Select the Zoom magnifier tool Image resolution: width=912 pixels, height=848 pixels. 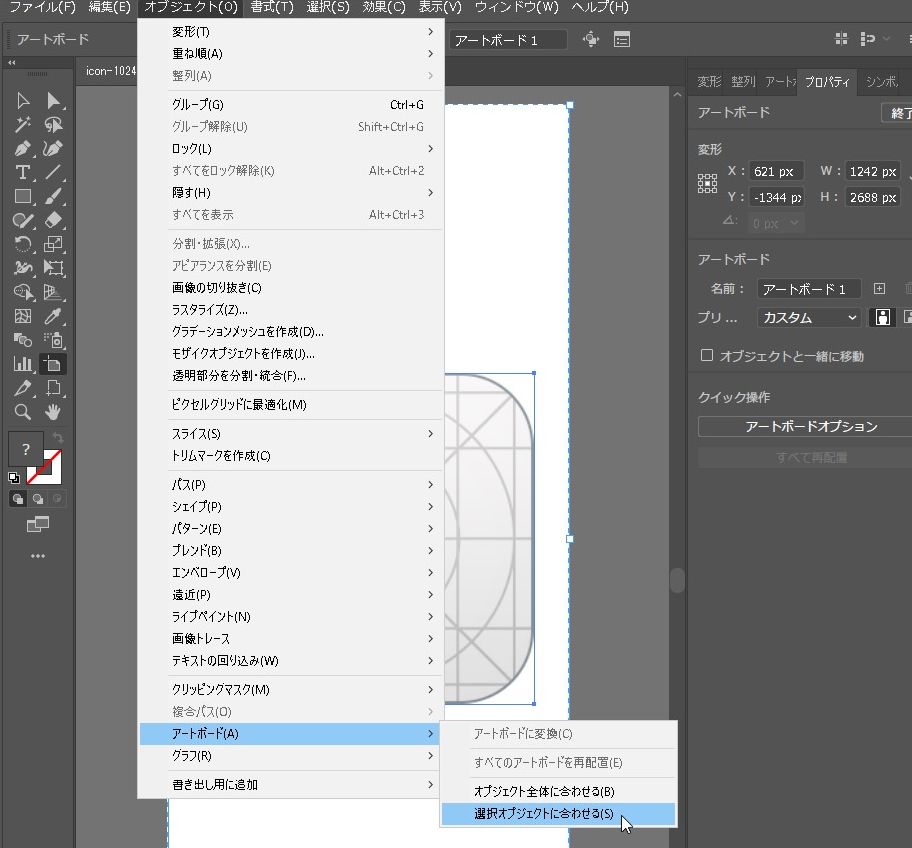tap(23, 412)
